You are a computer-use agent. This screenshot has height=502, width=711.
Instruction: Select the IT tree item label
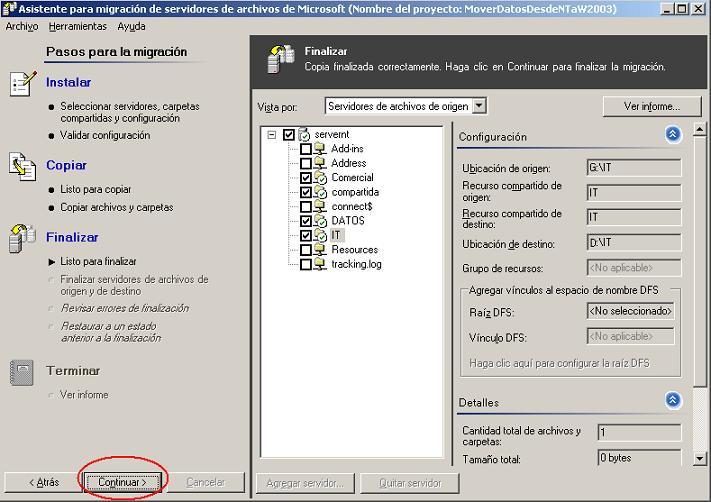336,235
